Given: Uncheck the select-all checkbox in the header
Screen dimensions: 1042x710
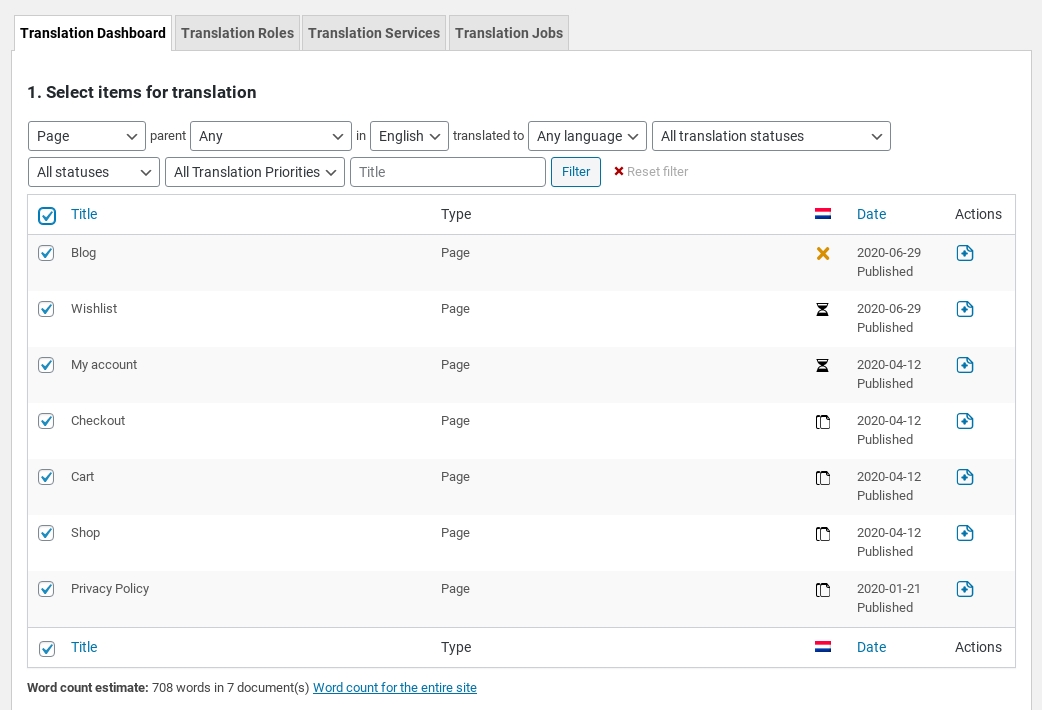Looking at the screenshot, I should pyautogui.click(x=47, y=215).
